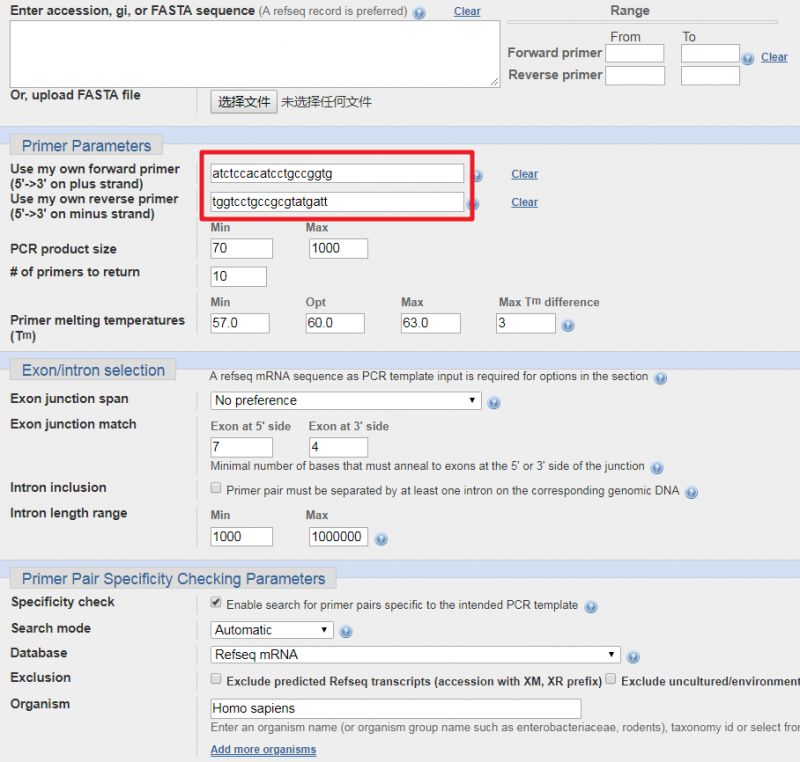Click help icon next to FASTA sequence label
The height and width of the screenshot is (762, 800).
[x=419, y=13]
